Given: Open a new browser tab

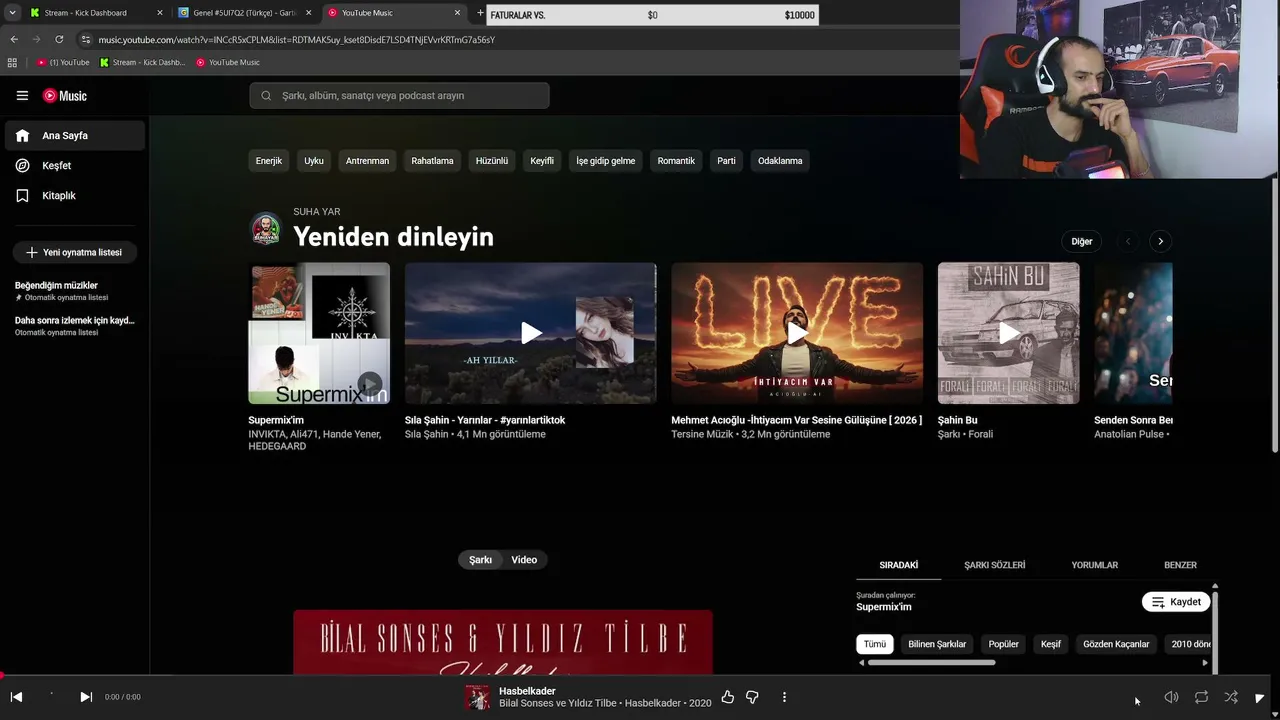Looking at the screenshot, I should pyautogui.click(x=480, y=13).
